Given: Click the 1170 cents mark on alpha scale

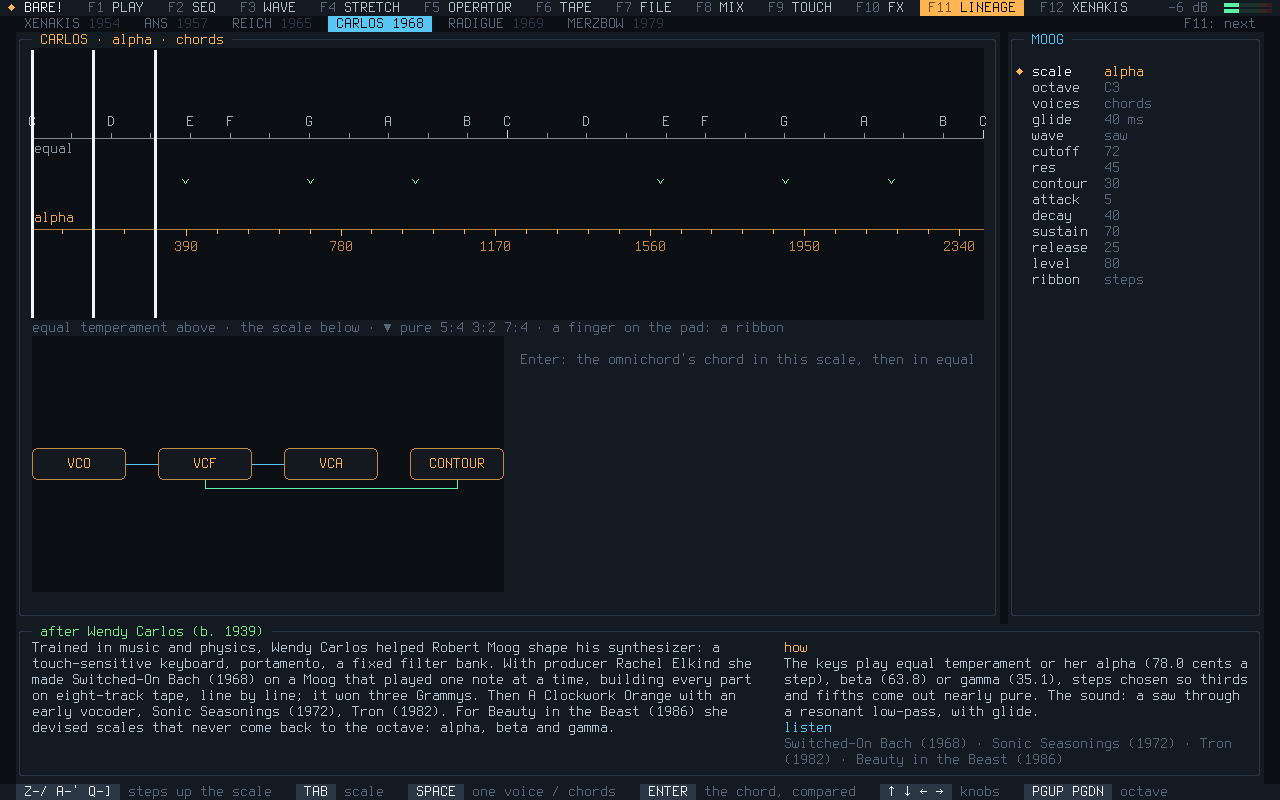Looking at the screenshot, I should pos(495,246).
